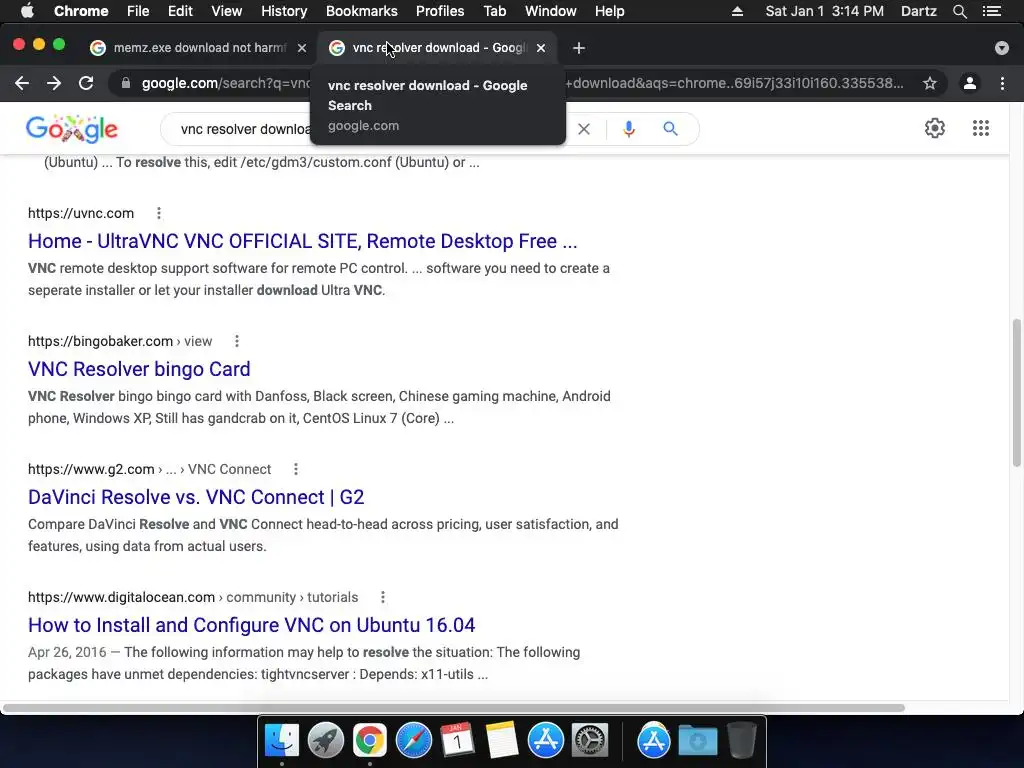The height and width of the screenshot is (768, 1024).
Task: Open Calendar from the Dock
Action: click(x=457, y=741)
